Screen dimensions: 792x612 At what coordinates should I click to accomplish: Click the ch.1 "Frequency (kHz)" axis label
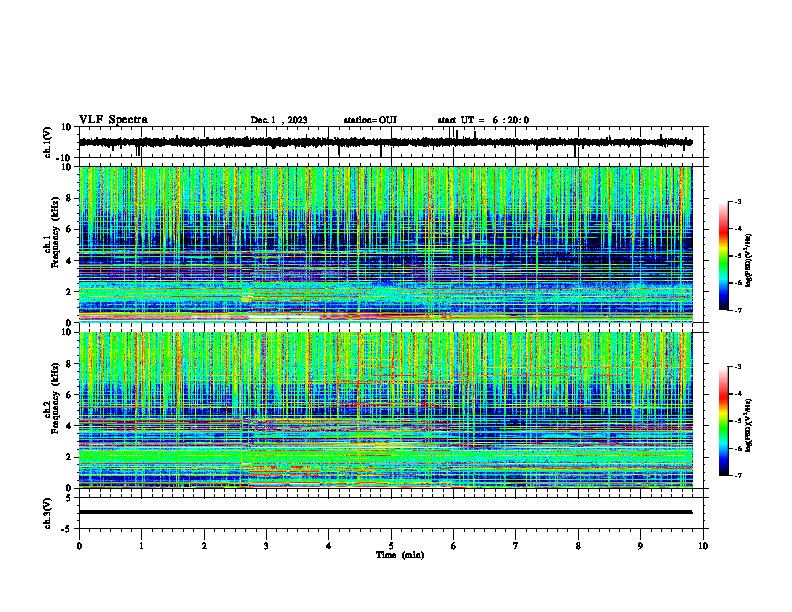pos(56,232)
